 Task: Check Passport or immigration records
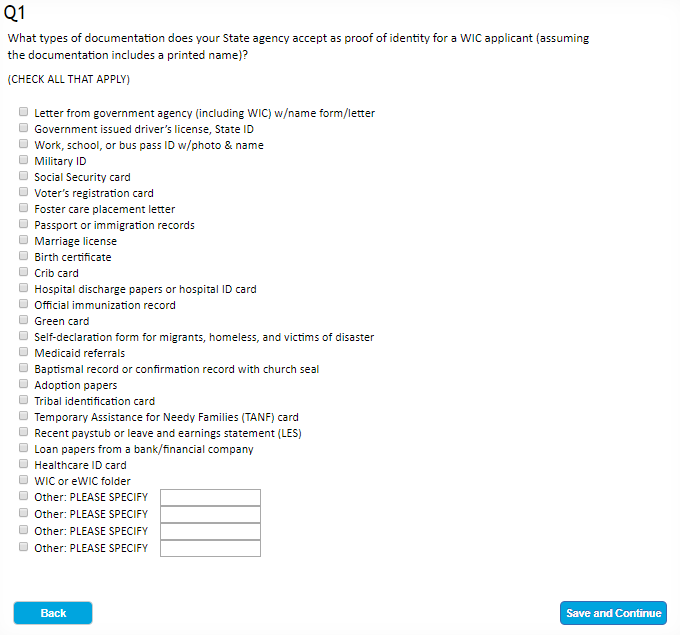pos(23,224)
